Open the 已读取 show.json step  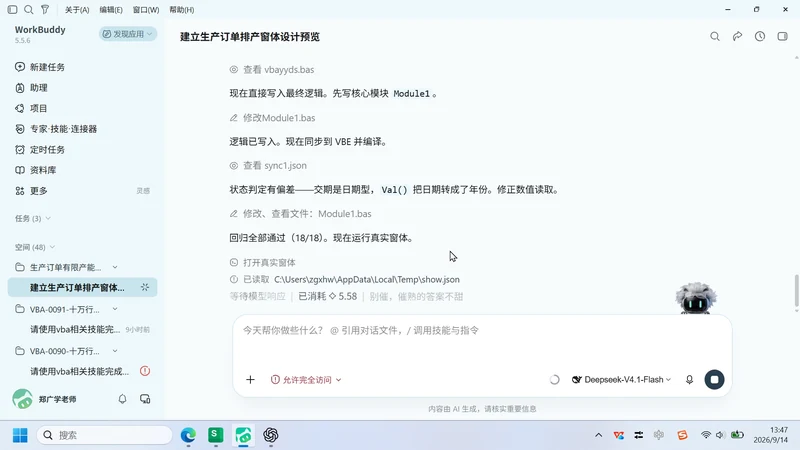tap(345, 279)
